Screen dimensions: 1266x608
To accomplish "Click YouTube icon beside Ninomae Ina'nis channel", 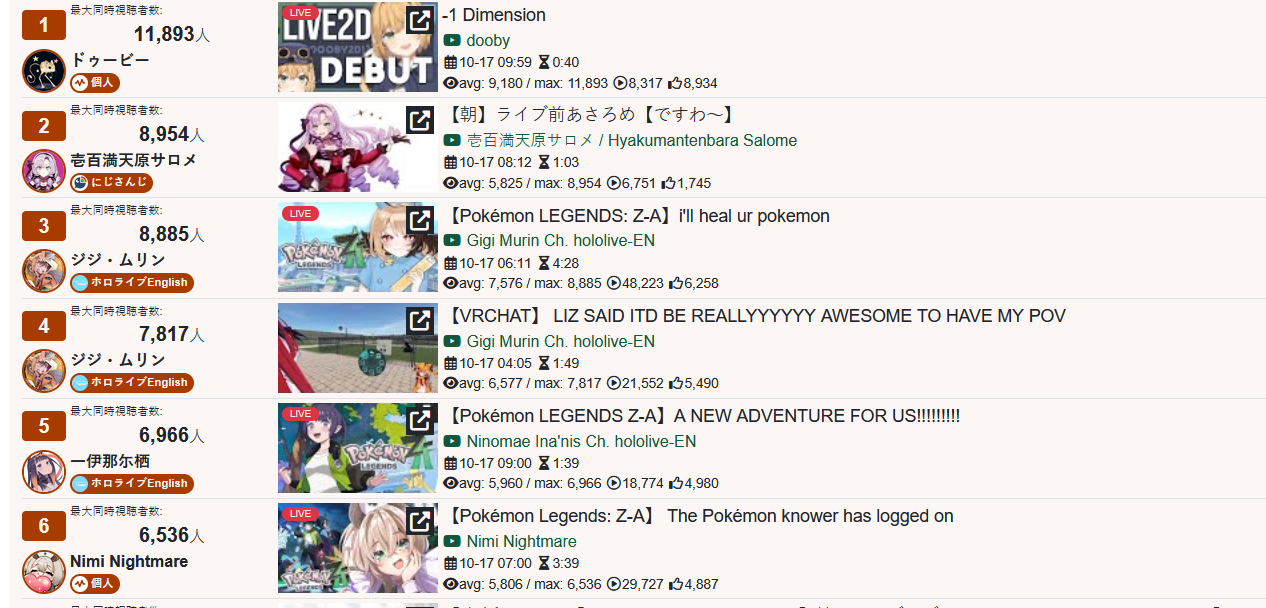I will tap(452, 441).
